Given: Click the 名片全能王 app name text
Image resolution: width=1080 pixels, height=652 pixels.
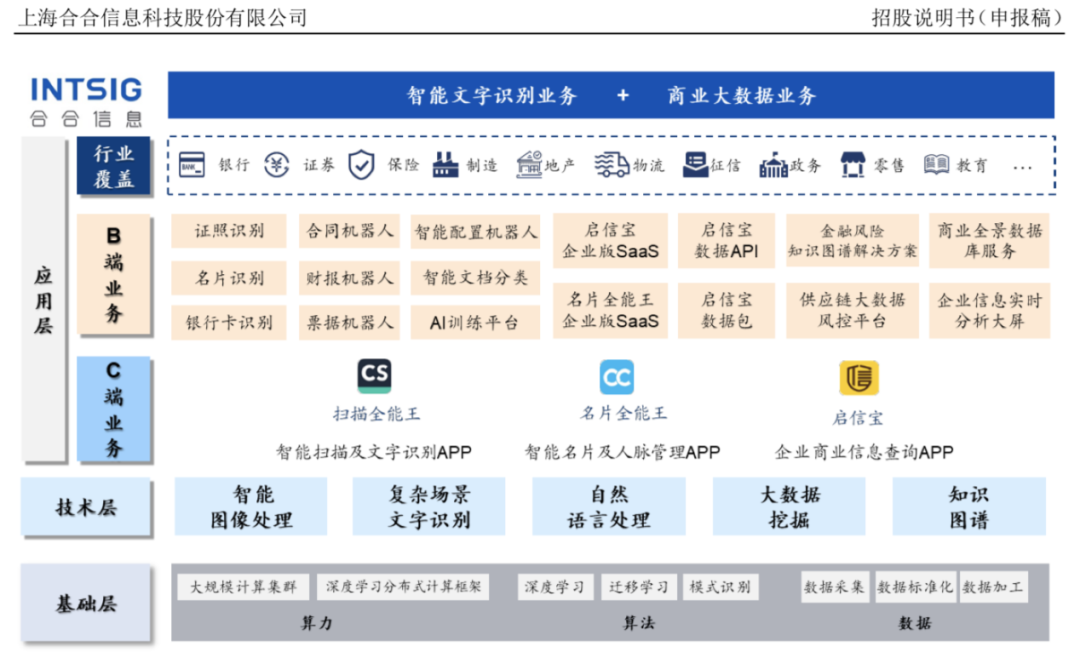Looking at the screenshot, I should 623,413.
